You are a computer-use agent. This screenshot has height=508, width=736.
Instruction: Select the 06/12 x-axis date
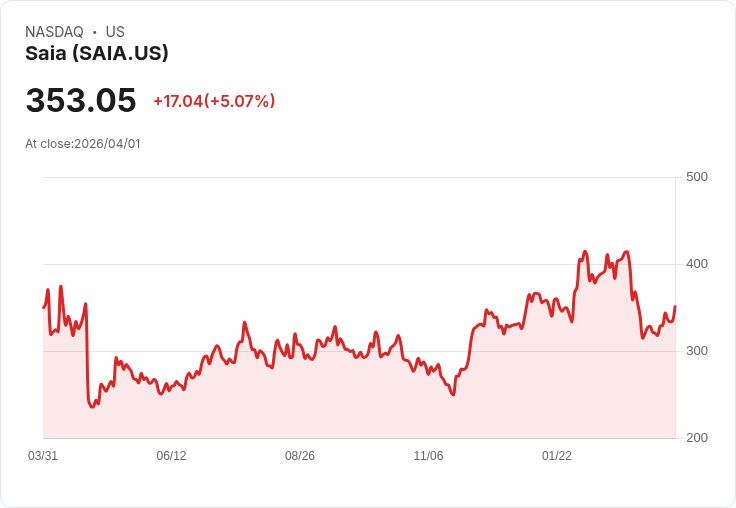[x=171, y=456]
